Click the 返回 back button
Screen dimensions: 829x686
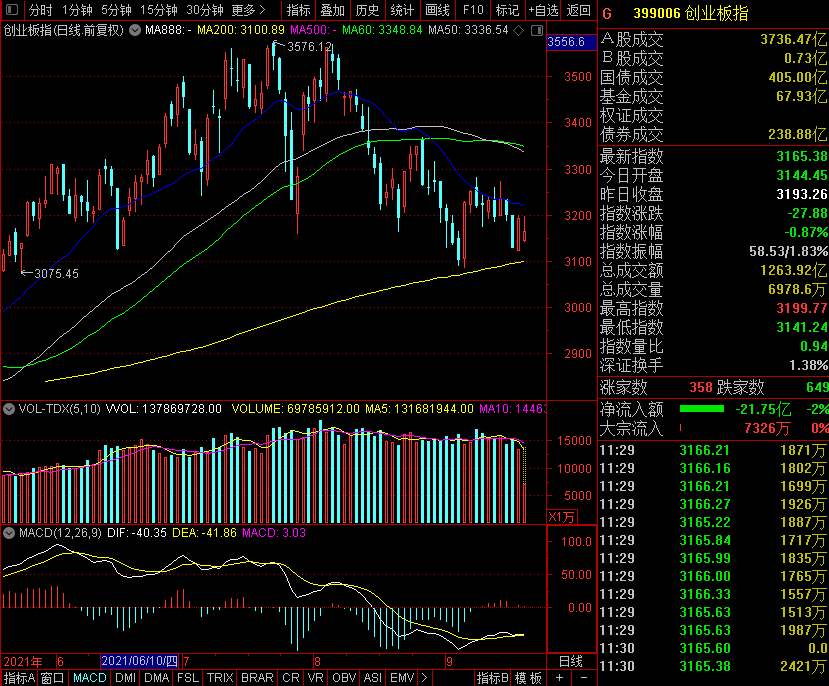(578, 10)
